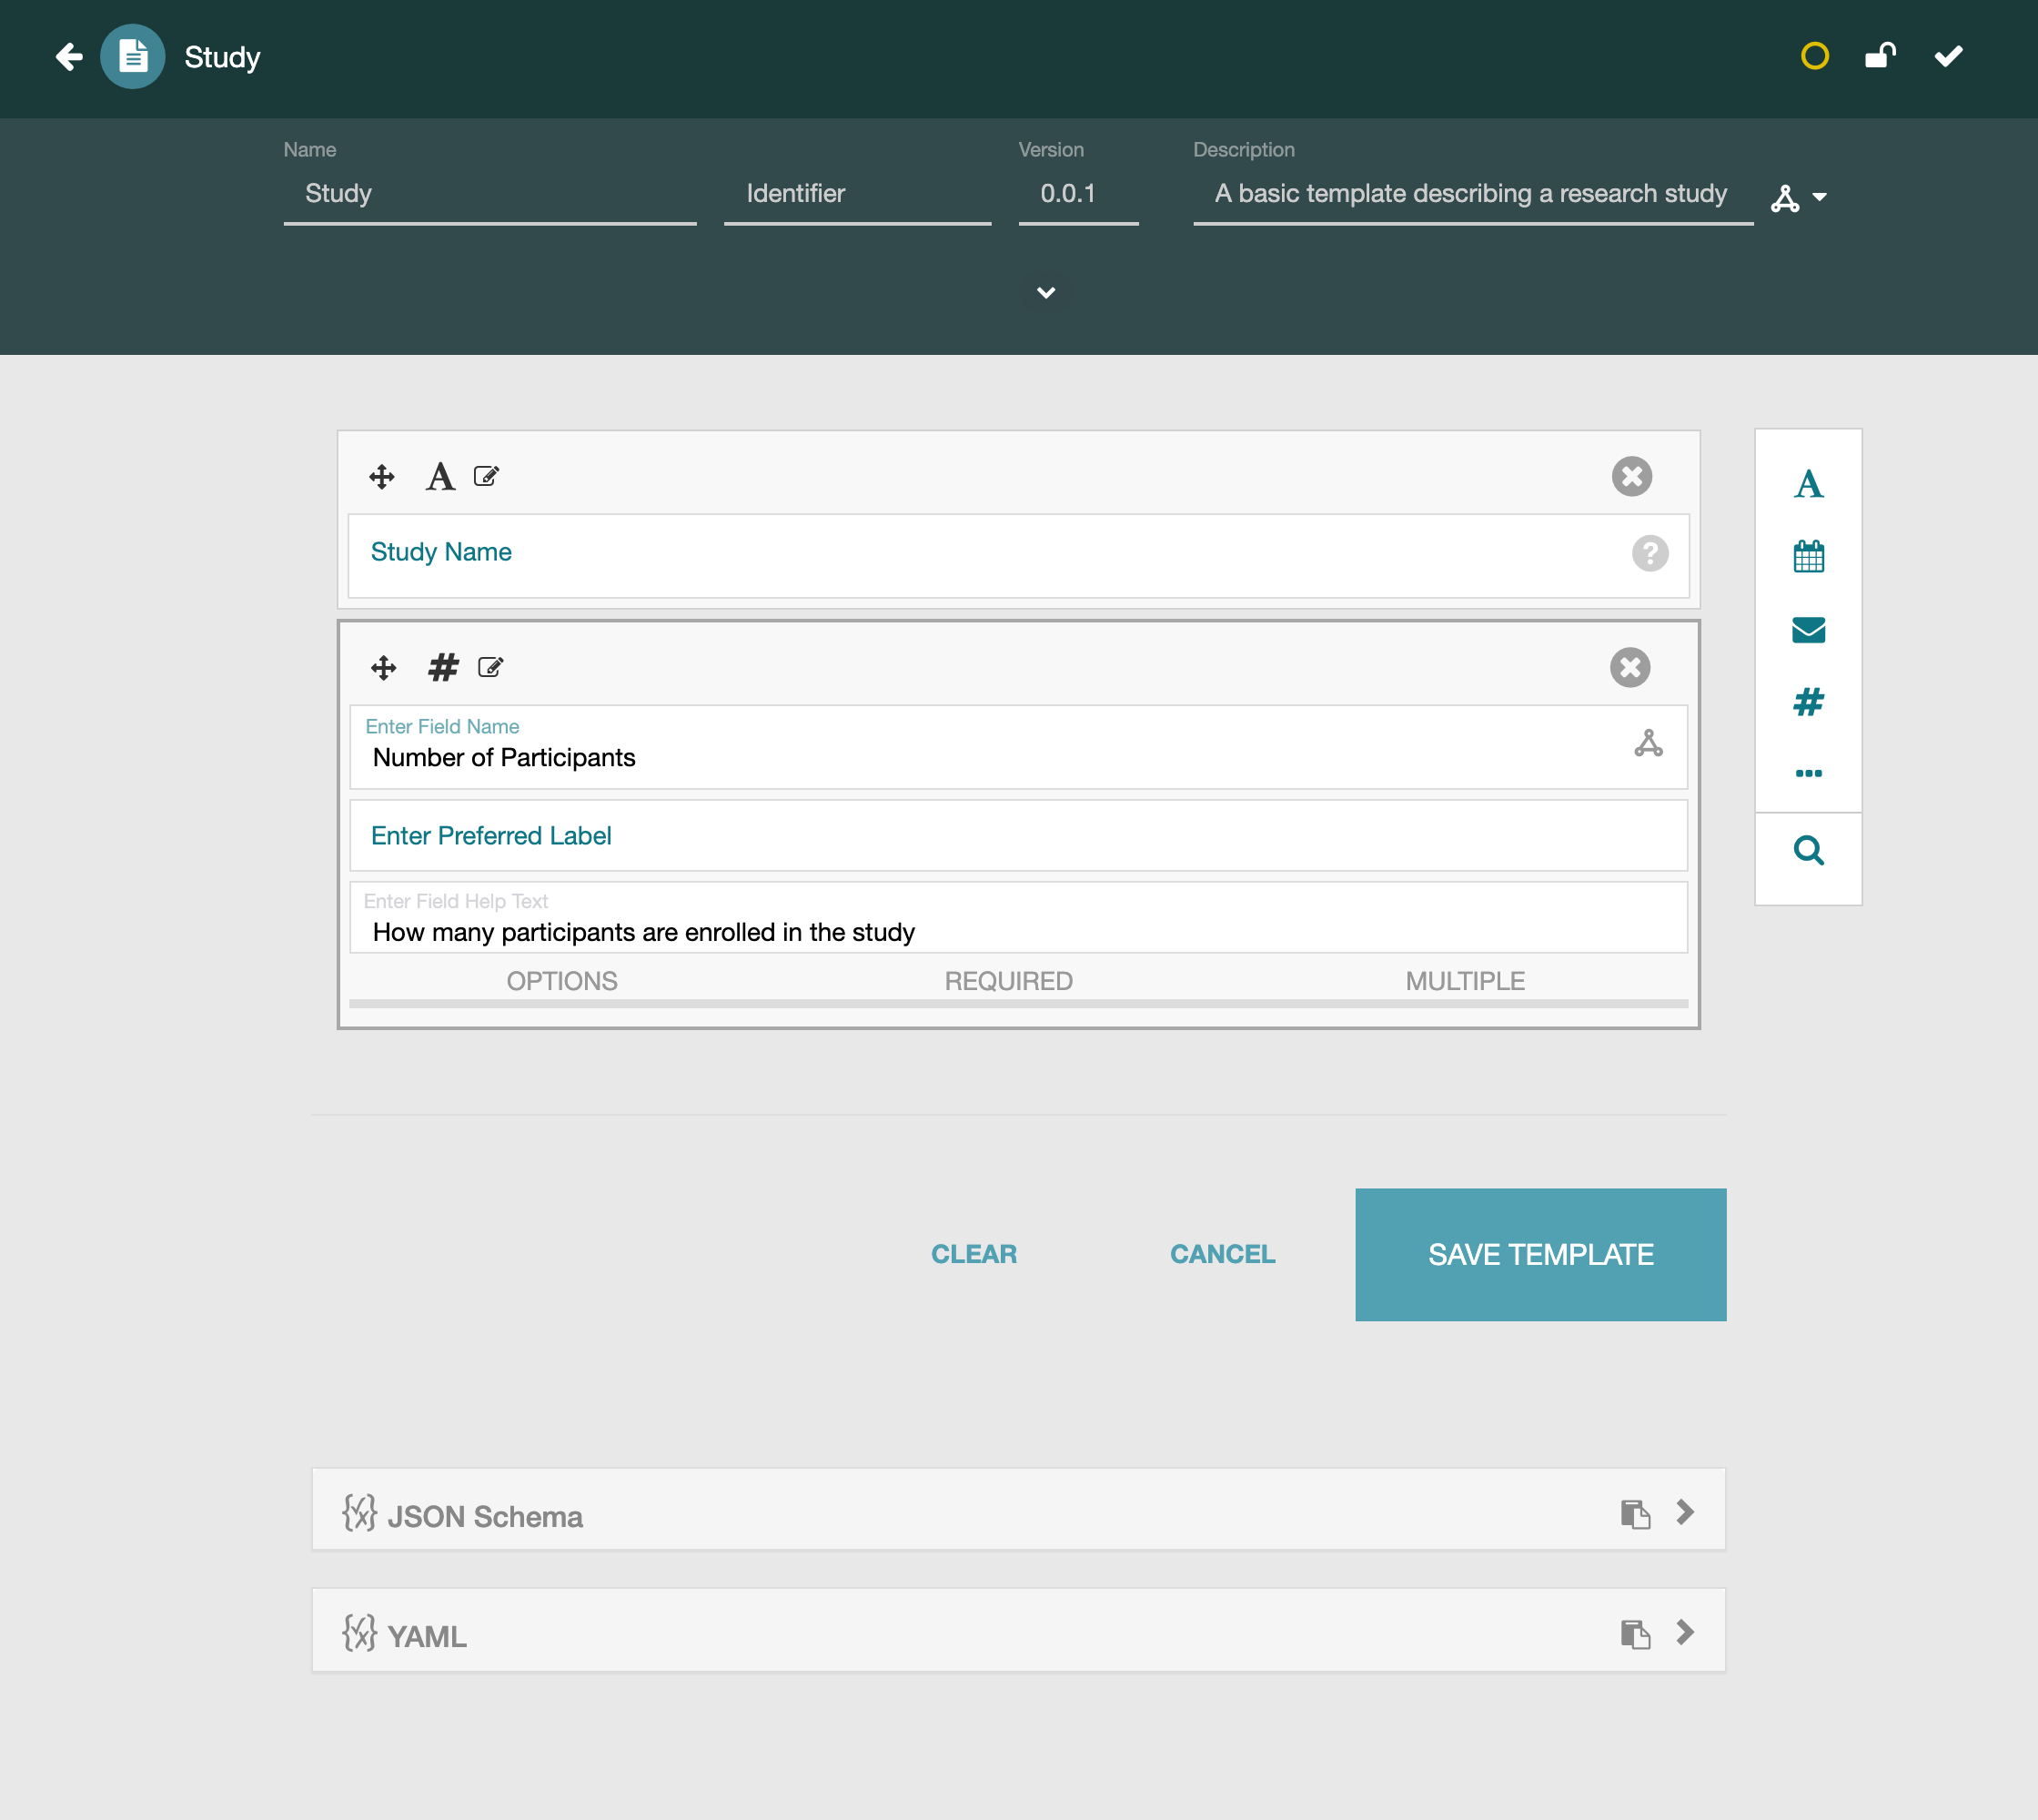Edit the Description field

1473,194
